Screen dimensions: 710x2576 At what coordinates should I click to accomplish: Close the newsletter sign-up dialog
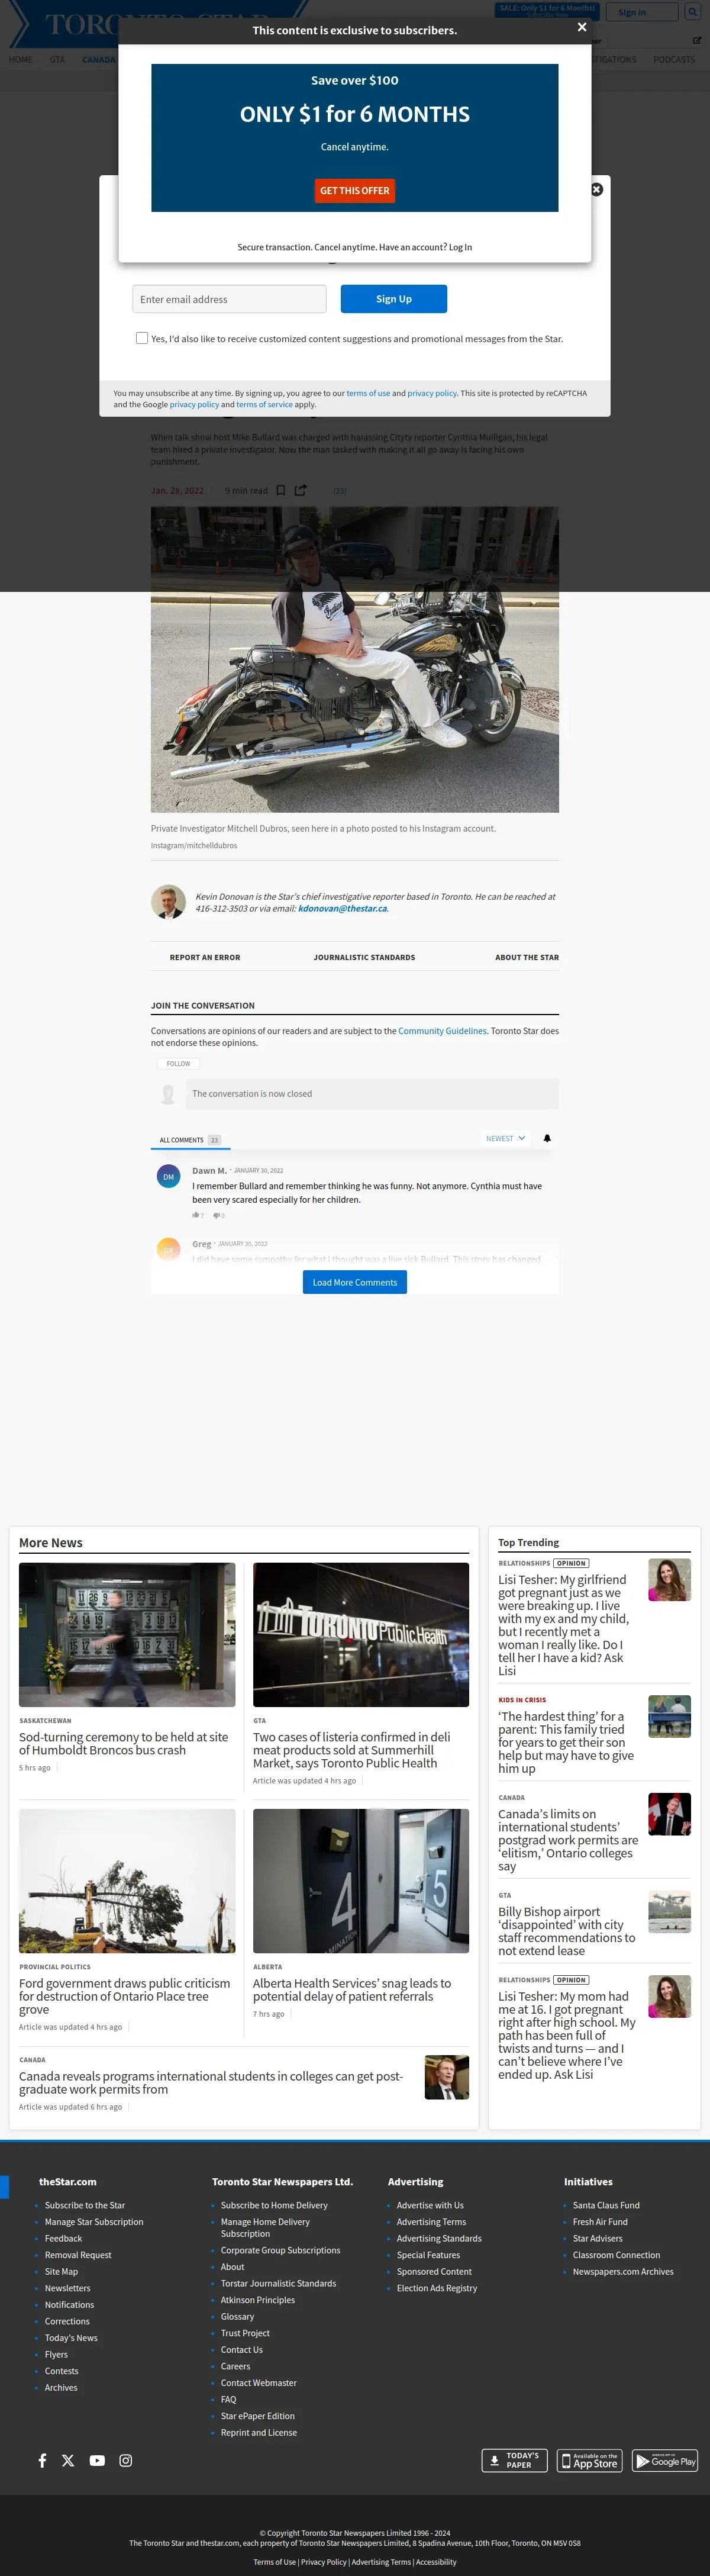(x=597, y=189)
